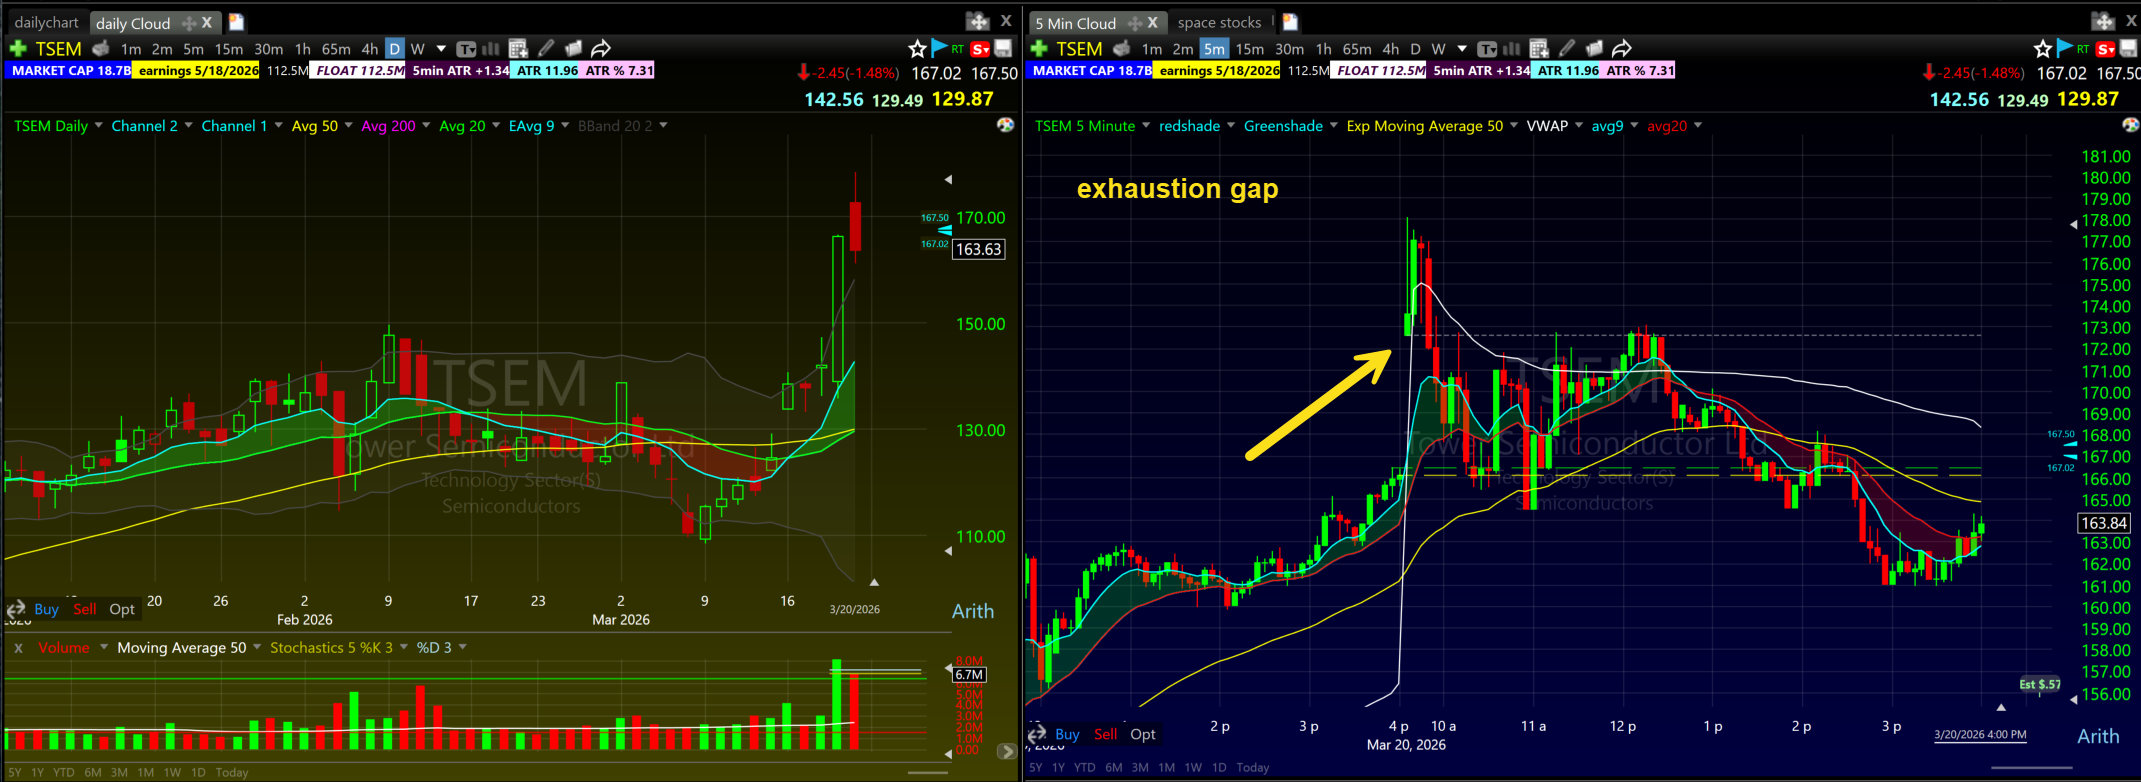Click the blue flag icon in right chart
2141x782 pixels.
(2064, 47)
